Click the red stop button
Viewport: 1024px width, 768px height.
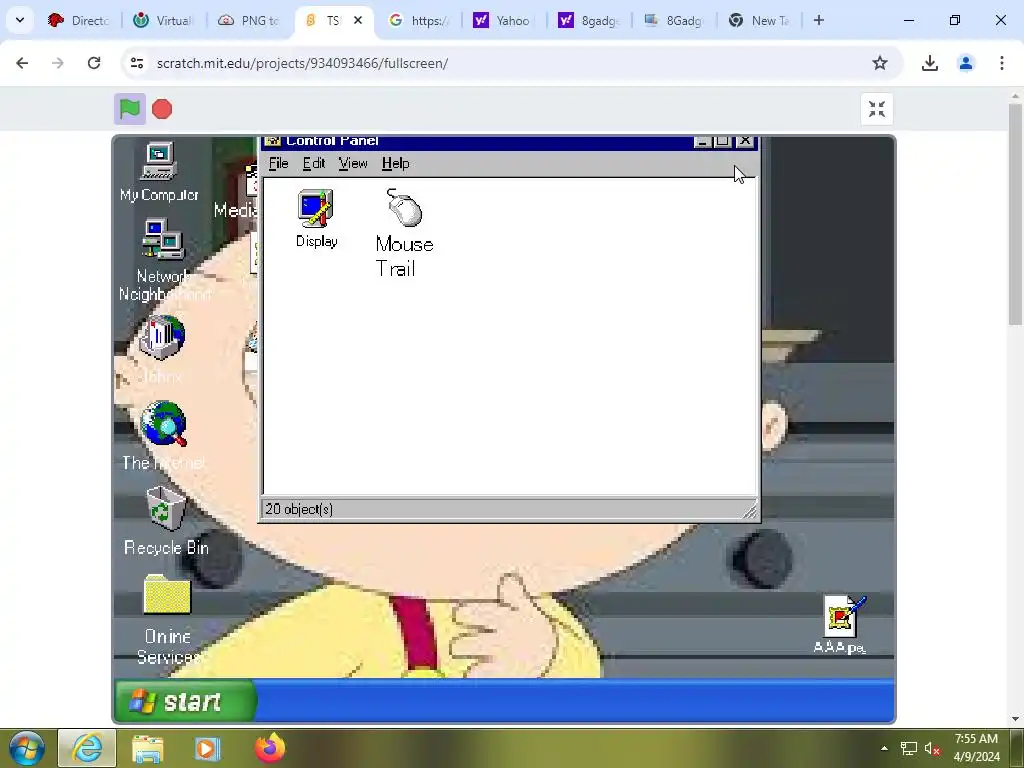click(162, 109)
